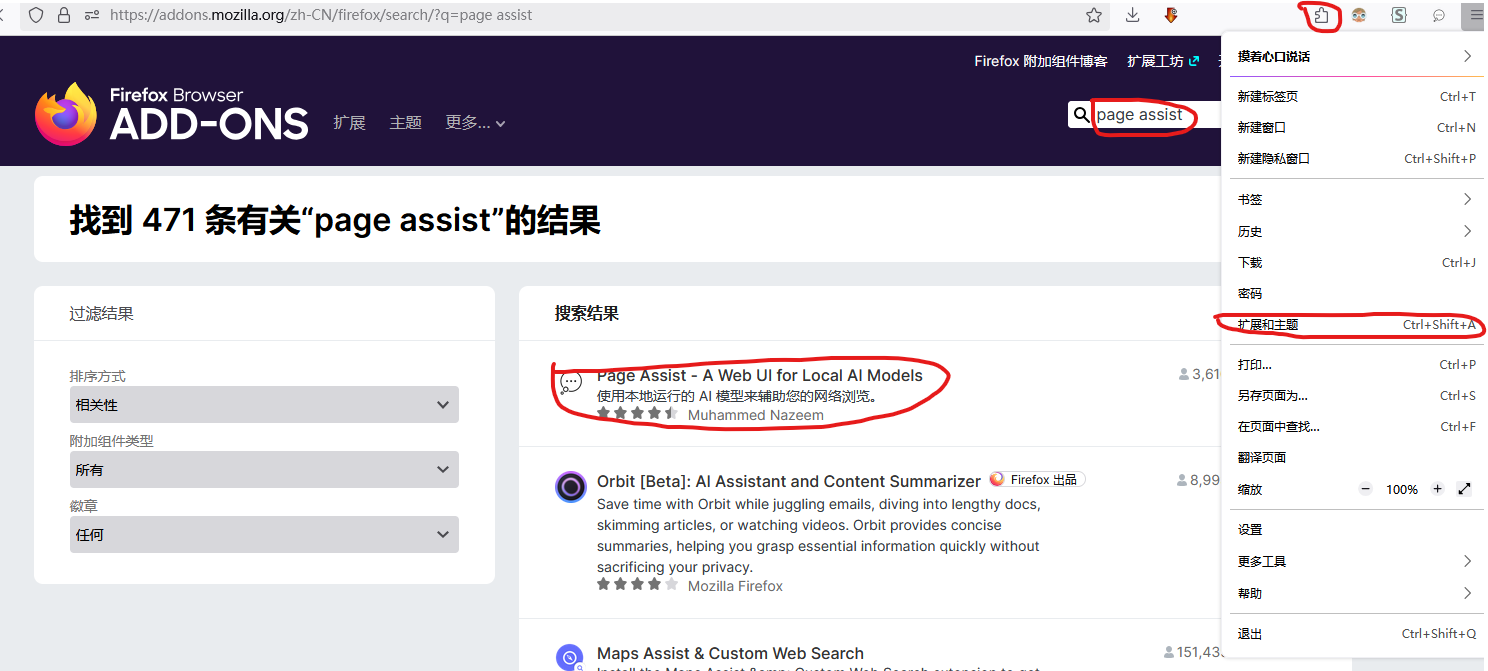Open the downloads arrow icon
Image resolution: width=1488 pixels, height=671 pixels.
pos(1133,15)
